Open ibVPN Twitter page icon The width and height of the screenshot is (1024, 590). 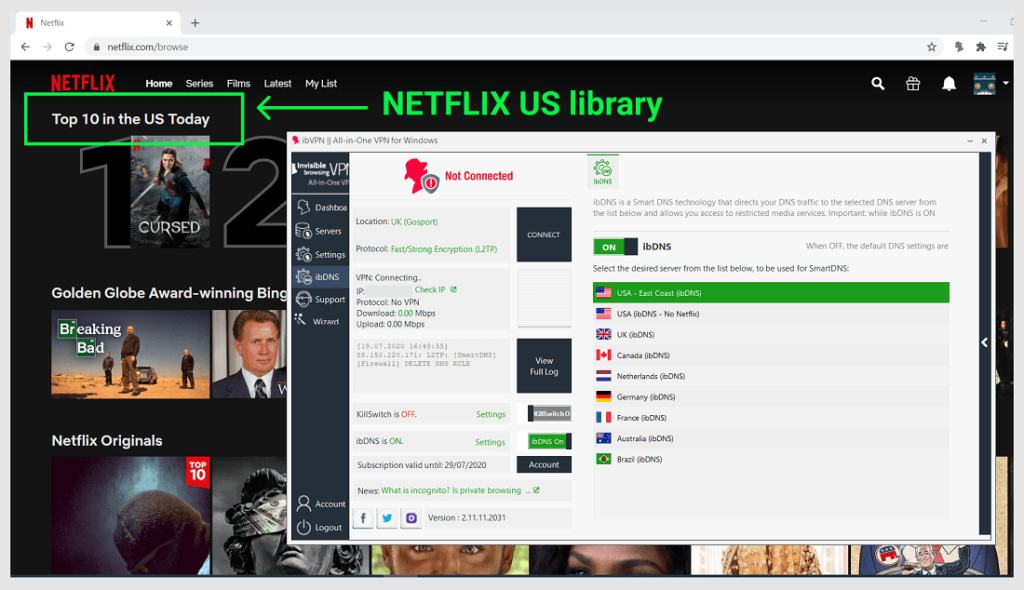pyautogui.click(x=387, y=518)
